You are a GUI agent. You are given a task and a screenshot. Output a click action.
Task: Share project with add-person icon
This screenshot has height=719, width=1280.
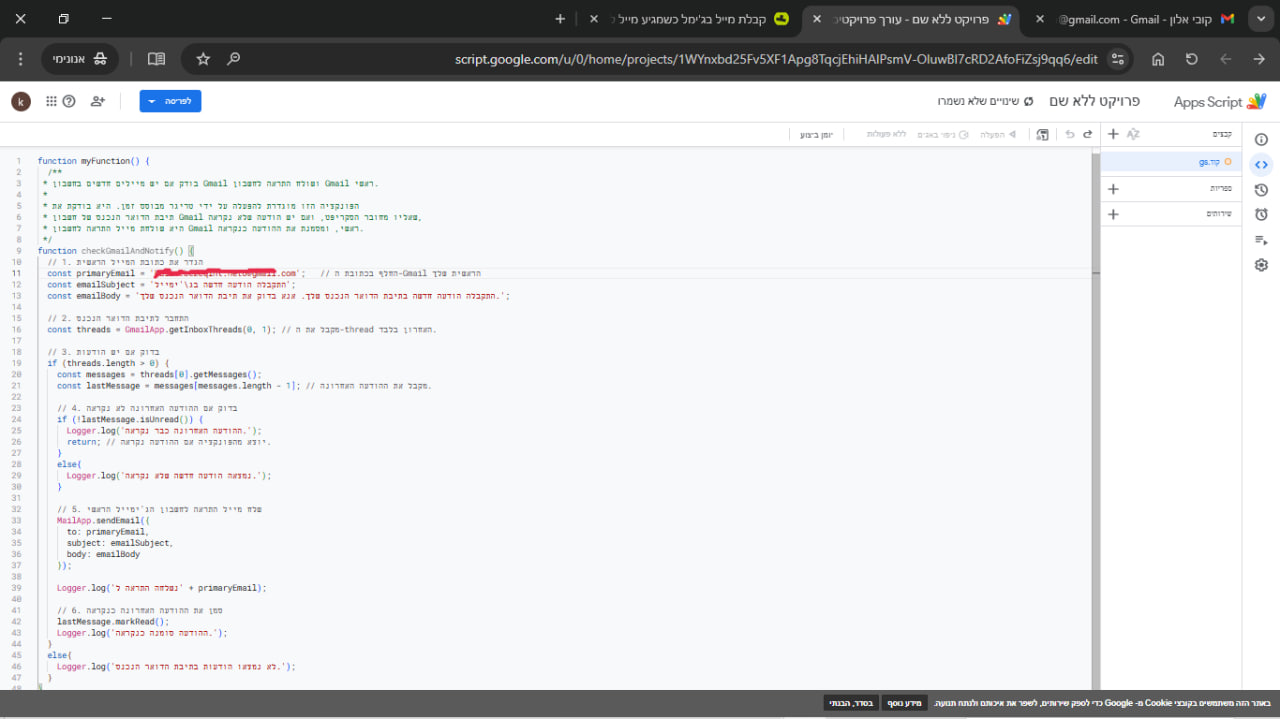98,101
